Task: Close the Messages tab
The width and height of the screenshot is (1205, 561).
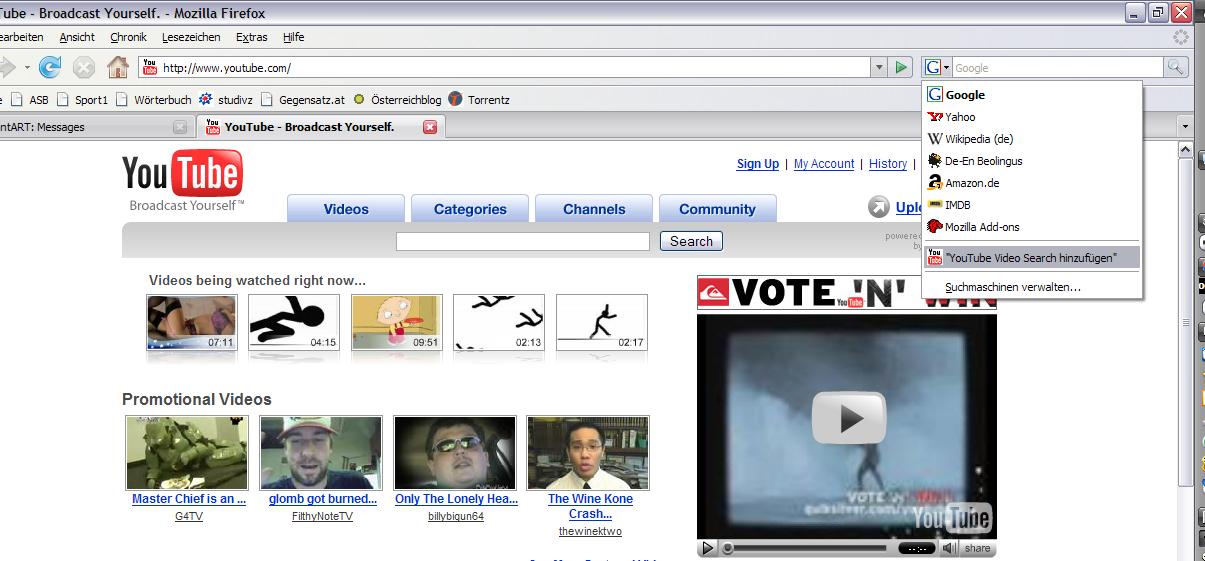Action: [180, 127]
